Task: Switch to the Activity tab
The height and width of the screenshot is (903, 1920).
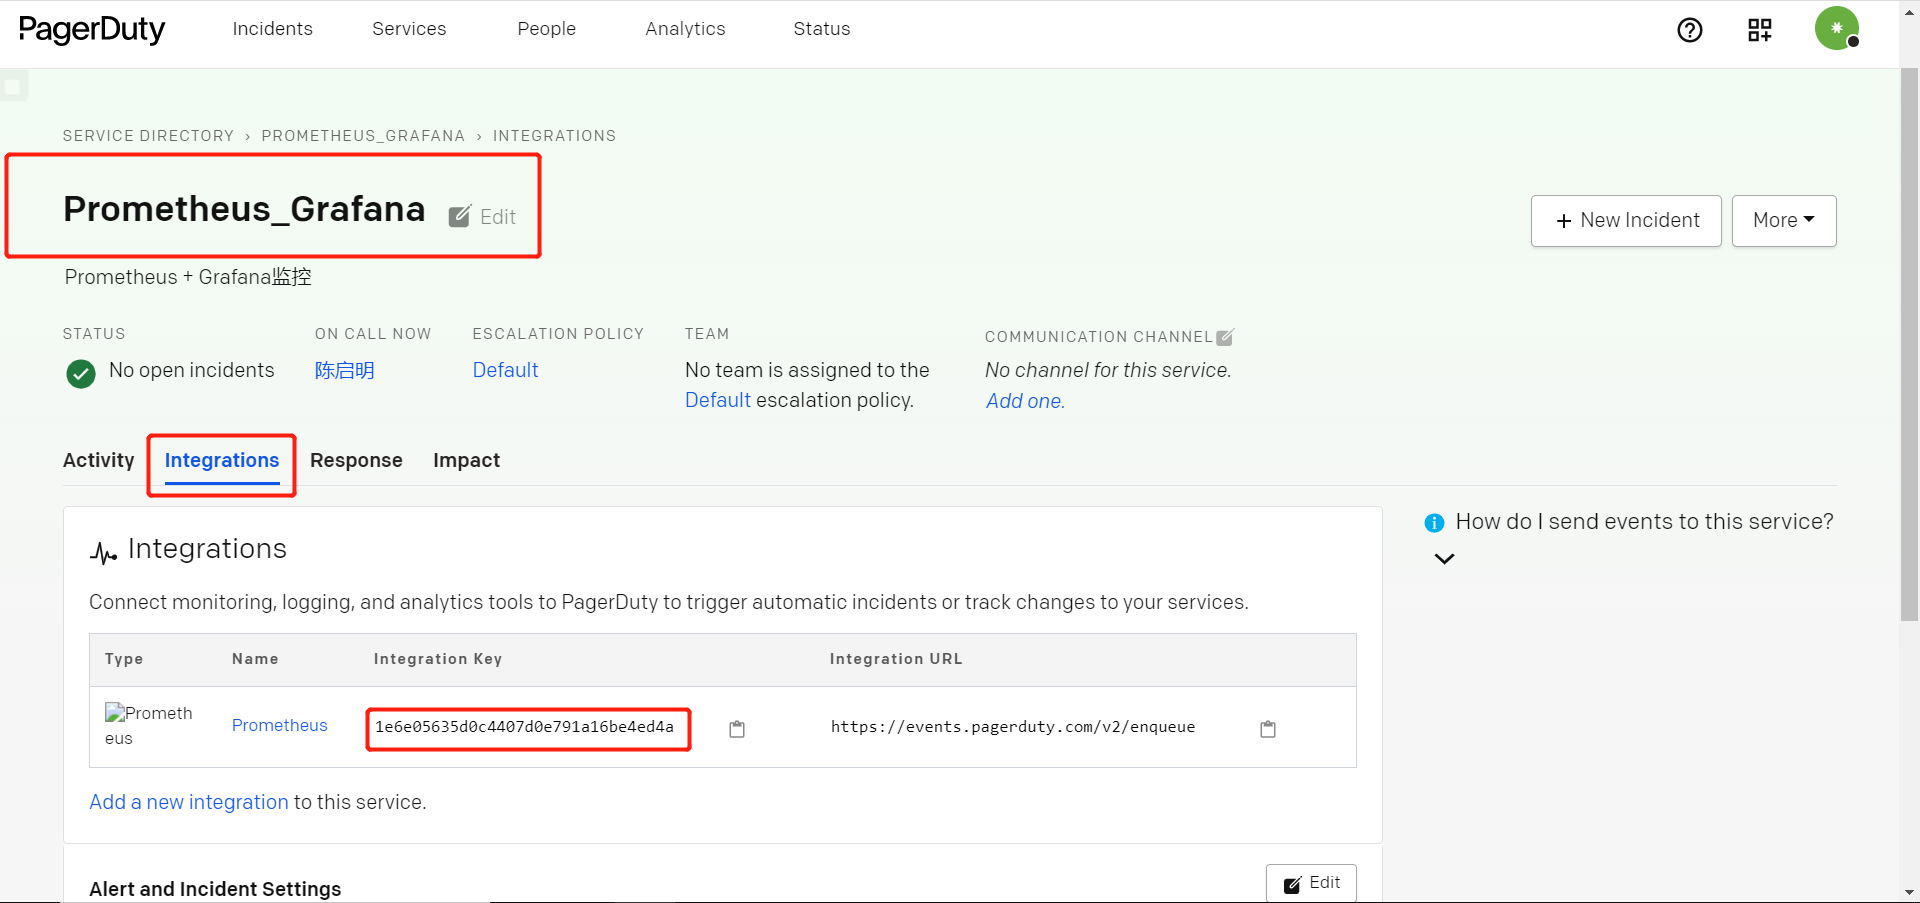Action: pos(98,460)
